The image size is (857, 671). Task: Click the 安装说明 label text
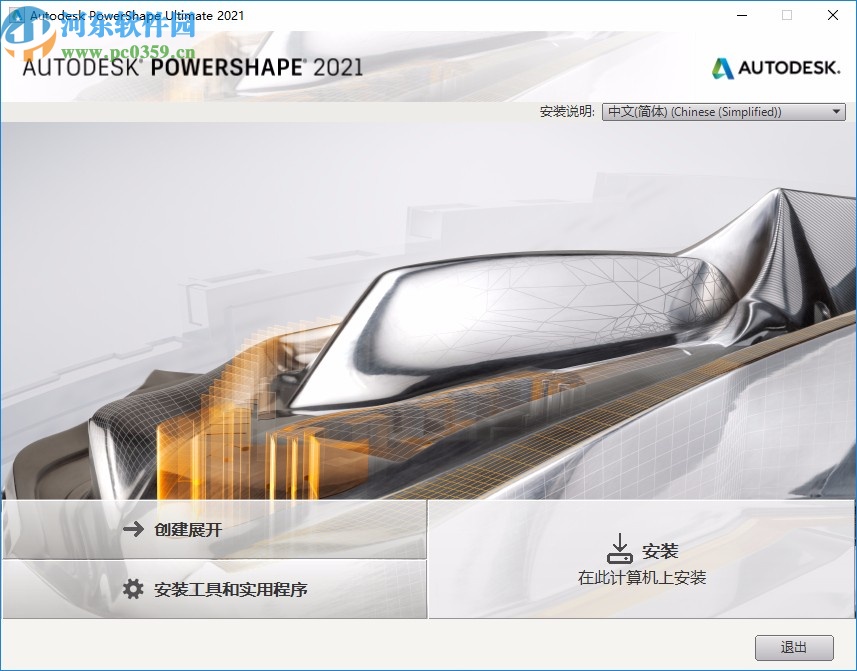coord(565,111)
